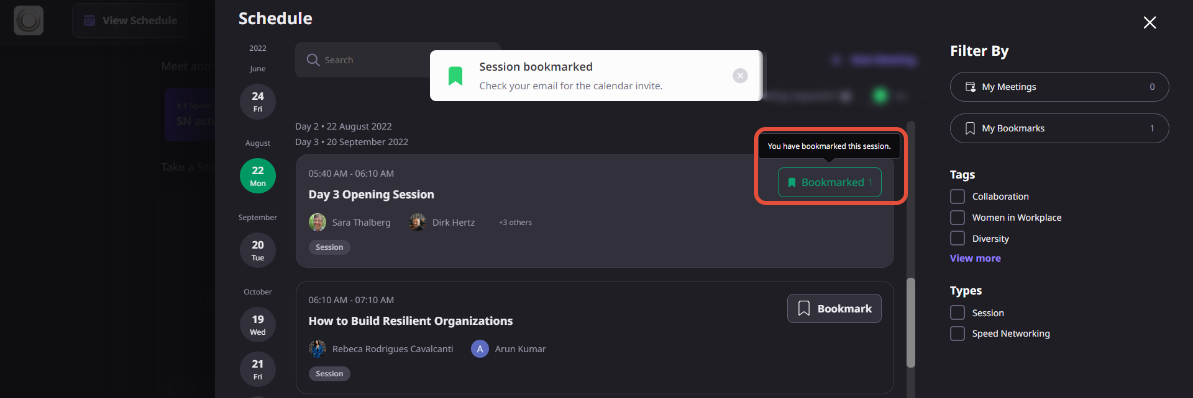
Task: Bookmark How to Build Resilient Organizations
Action: (x=835, y=308)
